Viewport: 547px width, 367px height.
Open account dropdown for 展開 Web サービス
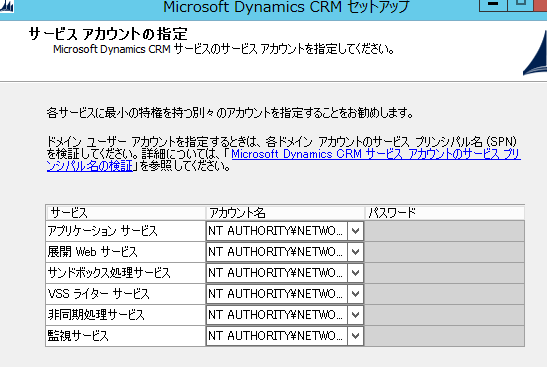355,252
